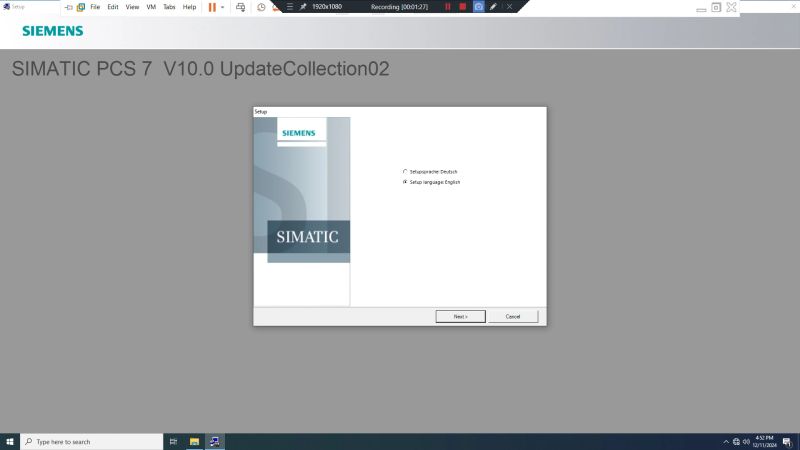This screenshot has height=450, width=800.
Task: Close the recording toolbar with X icon
Action: (509, 7)
